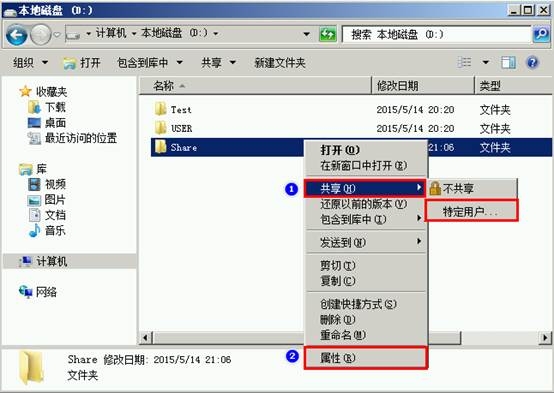Click horizontal scrollbar right arrow

point(545,338)
